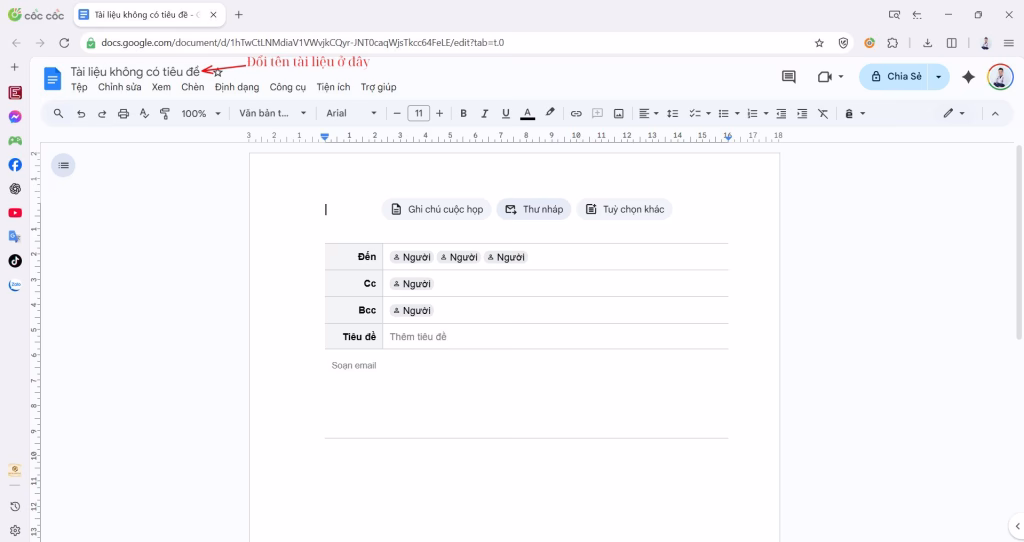This screenshot has width=1024, height=542.
Task: Toggle bold formatting
Action: pyautogui.click(x=463, y=114)
